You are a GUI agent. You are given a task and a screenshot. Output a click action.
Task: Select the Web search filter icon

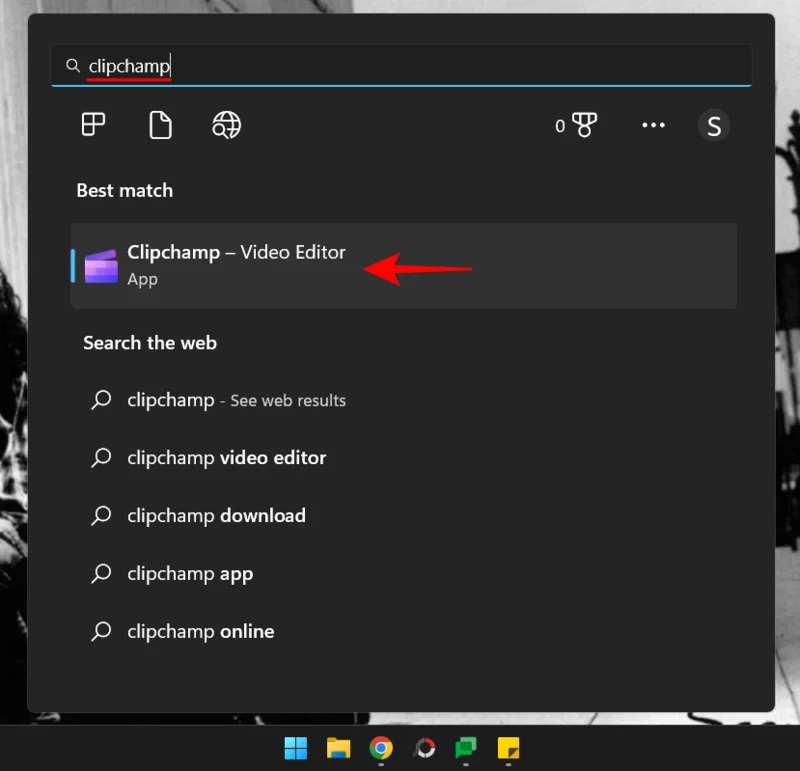pos(225,125)
